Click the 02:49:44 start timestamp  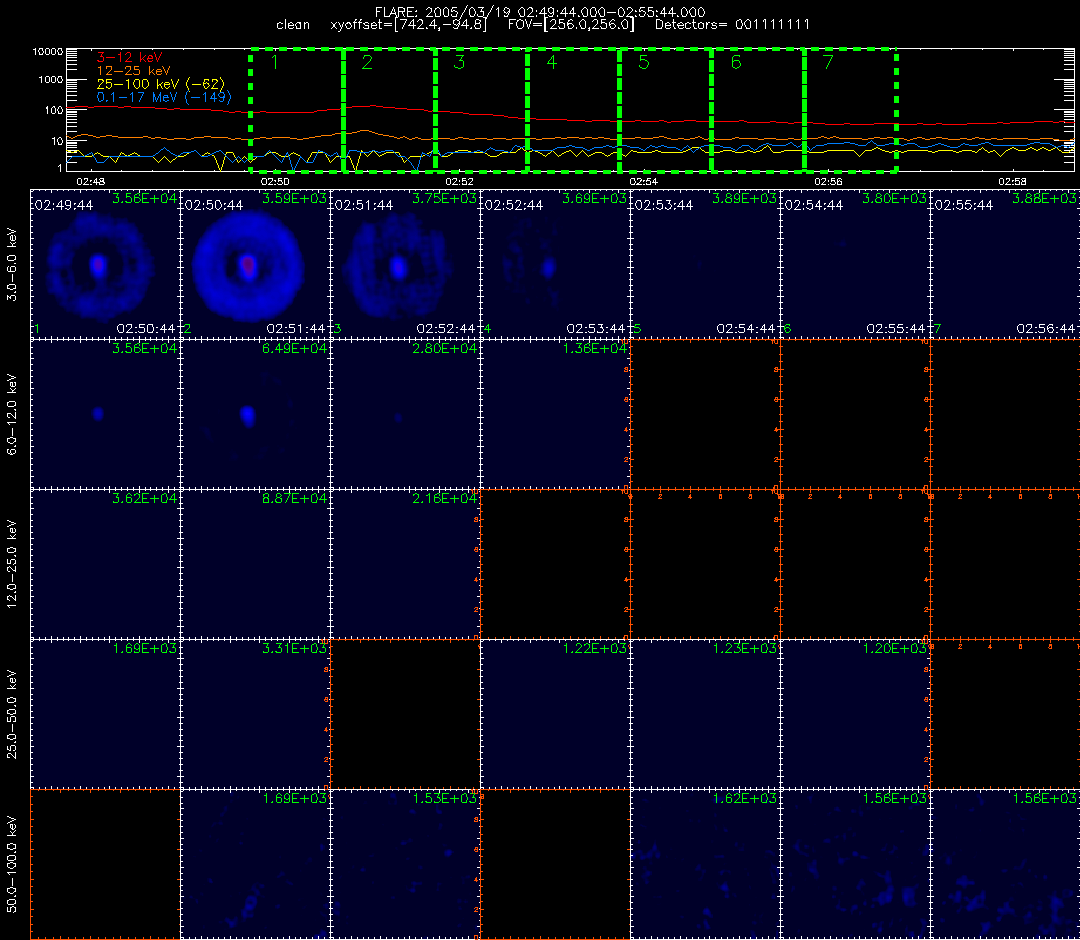click(x=64, y=205)
